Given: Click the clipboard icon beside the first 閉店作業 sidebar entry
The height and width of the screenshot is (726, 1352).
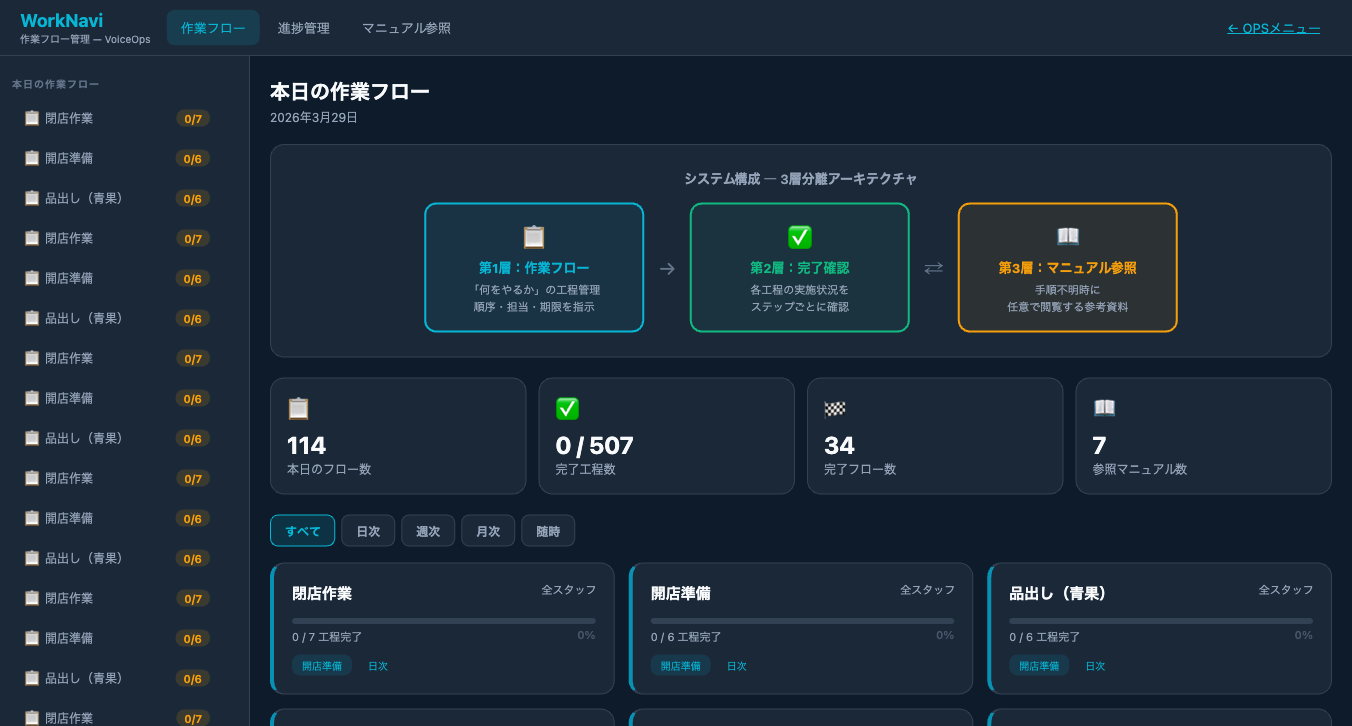Looking at the screenshot, I should click(31, 118).
